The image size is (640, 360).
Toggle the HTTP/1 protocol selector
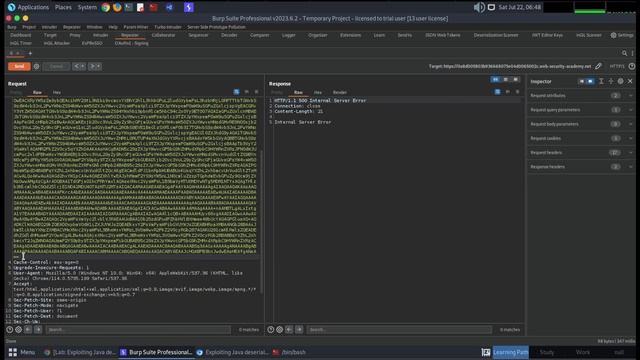coord(617,66)
